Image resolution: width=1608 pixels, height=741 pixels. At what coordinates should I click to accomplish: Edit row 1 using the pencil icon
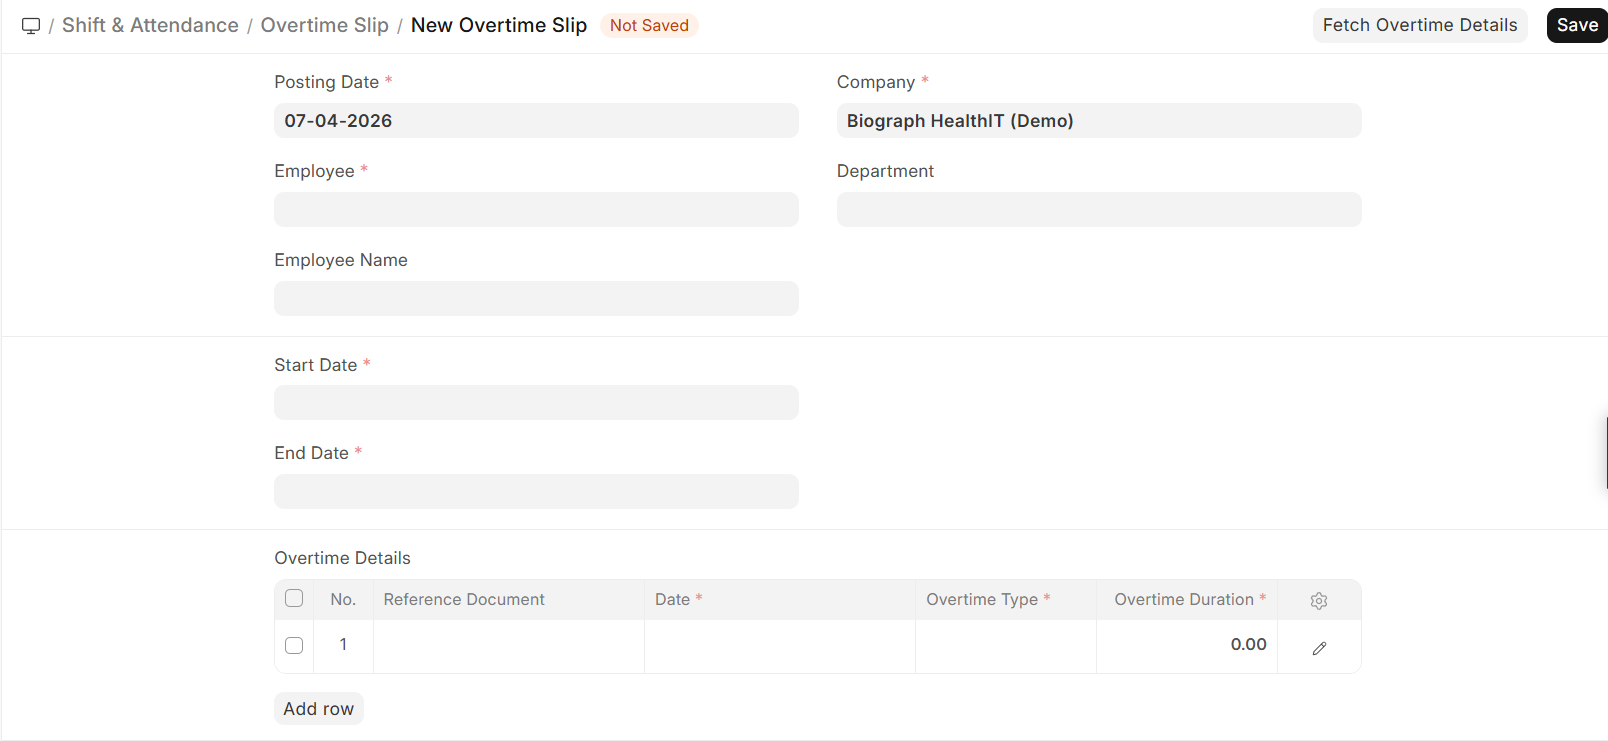coord(1319,646)
